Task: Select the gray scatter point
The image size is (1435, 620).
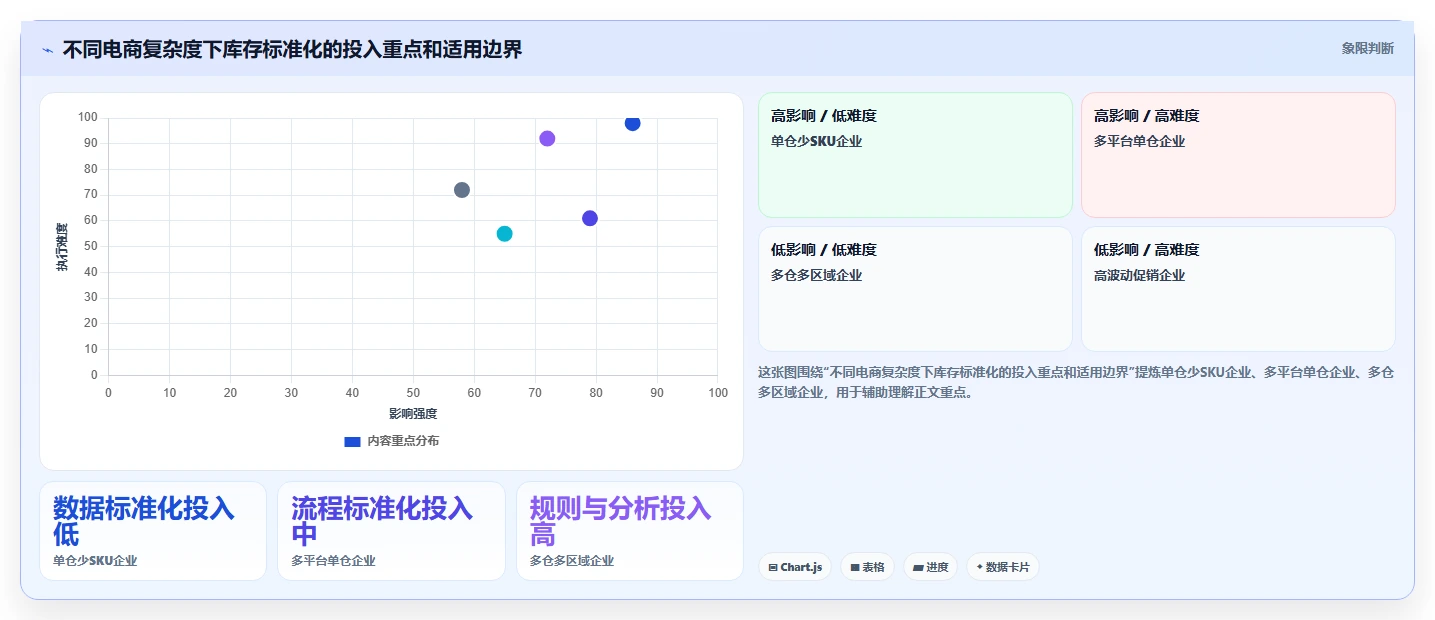Action: point(462,190)
